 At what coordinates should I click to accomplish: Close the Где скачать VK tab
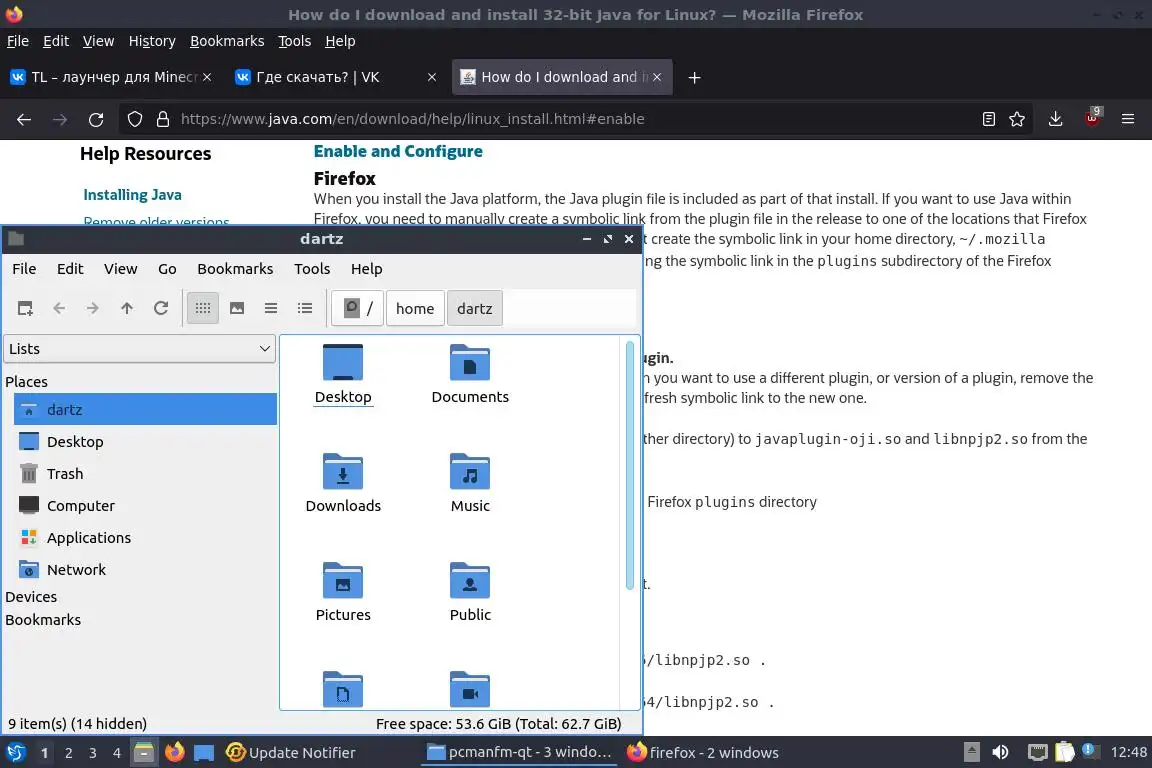(432, 77)
